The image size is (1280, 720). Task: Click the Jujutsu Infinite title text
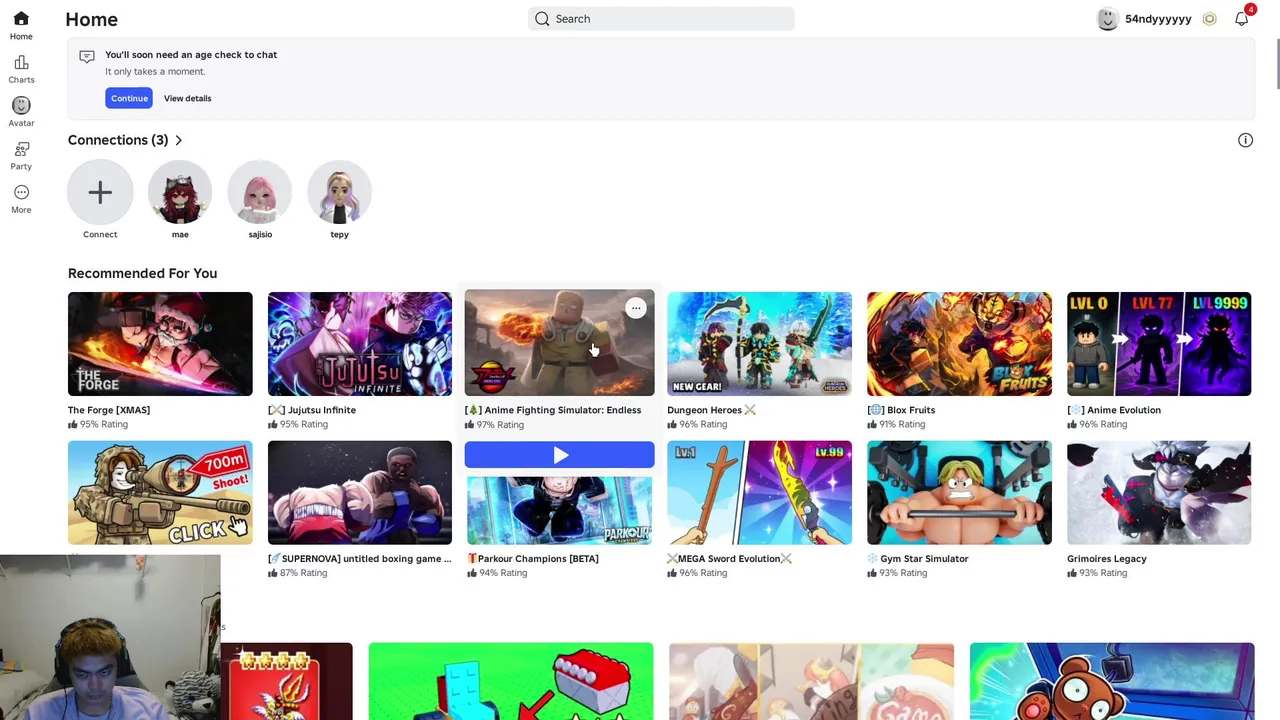[312, 410]
